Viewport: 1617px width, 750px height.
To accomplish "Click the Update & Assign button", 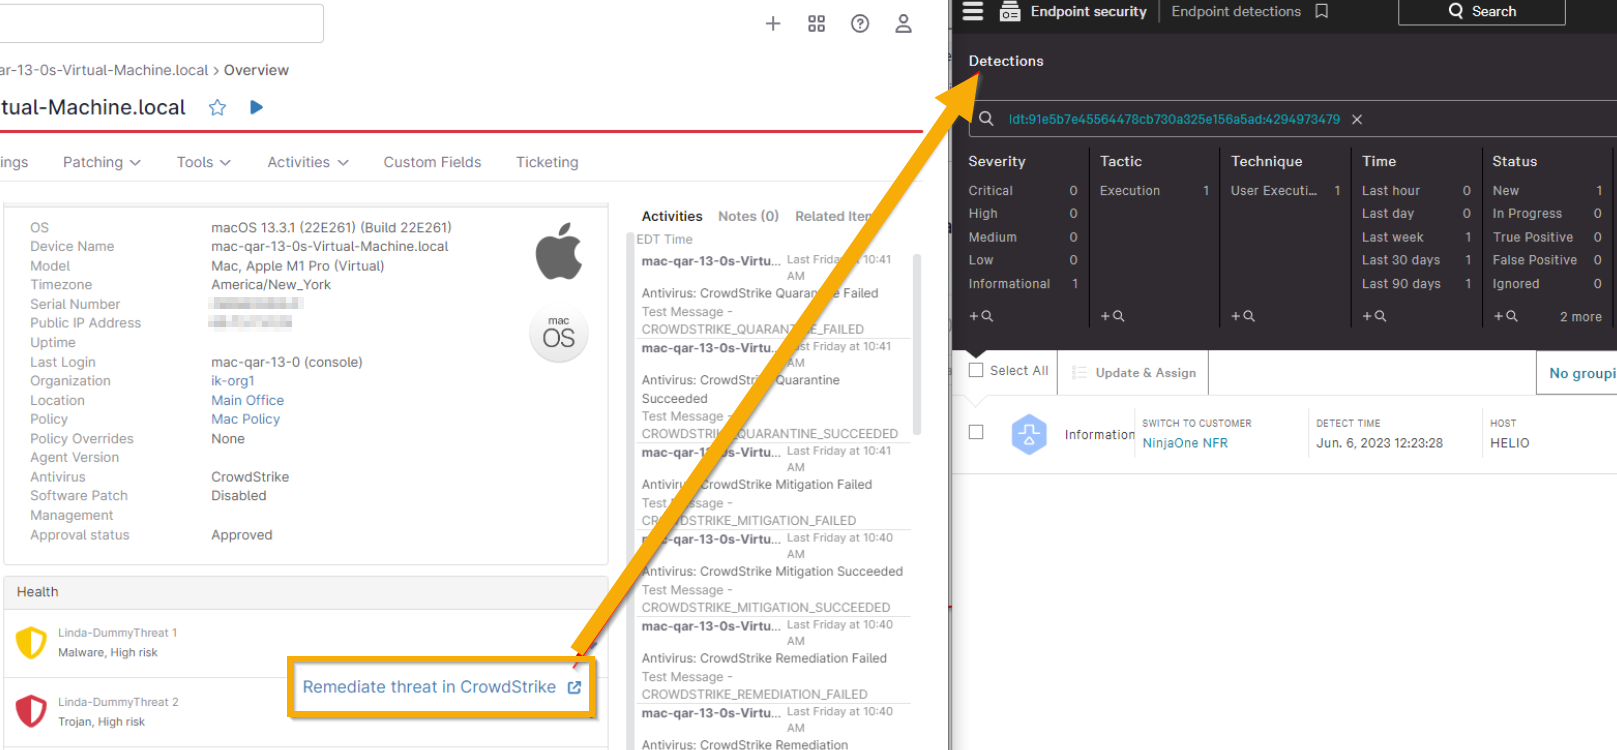I will [x=1134, y=372].
